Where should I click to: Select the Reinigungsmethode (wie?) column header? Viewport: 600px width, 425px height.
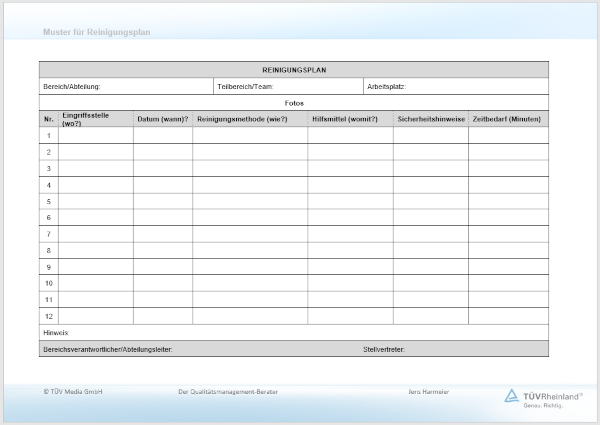coord(249,119)
